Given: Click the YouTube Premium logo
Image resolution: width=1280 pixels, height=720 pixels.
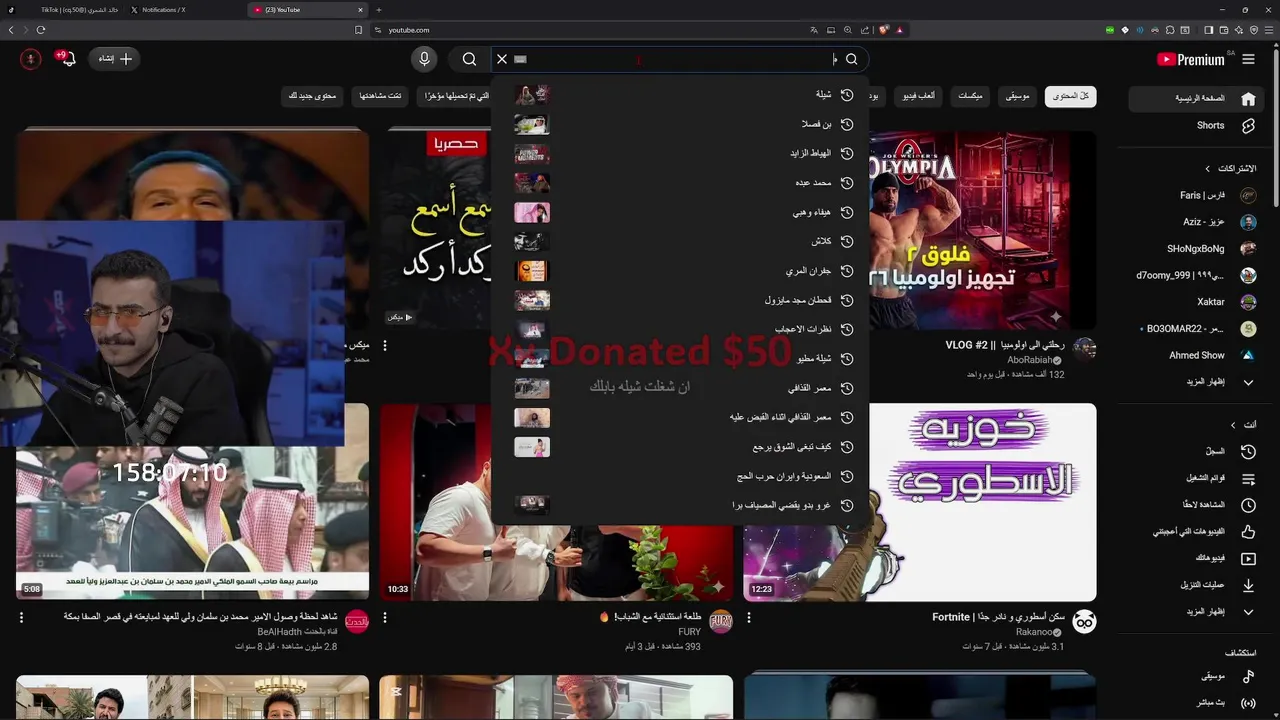Looking at the screenshot, I should click(1190, 59).
